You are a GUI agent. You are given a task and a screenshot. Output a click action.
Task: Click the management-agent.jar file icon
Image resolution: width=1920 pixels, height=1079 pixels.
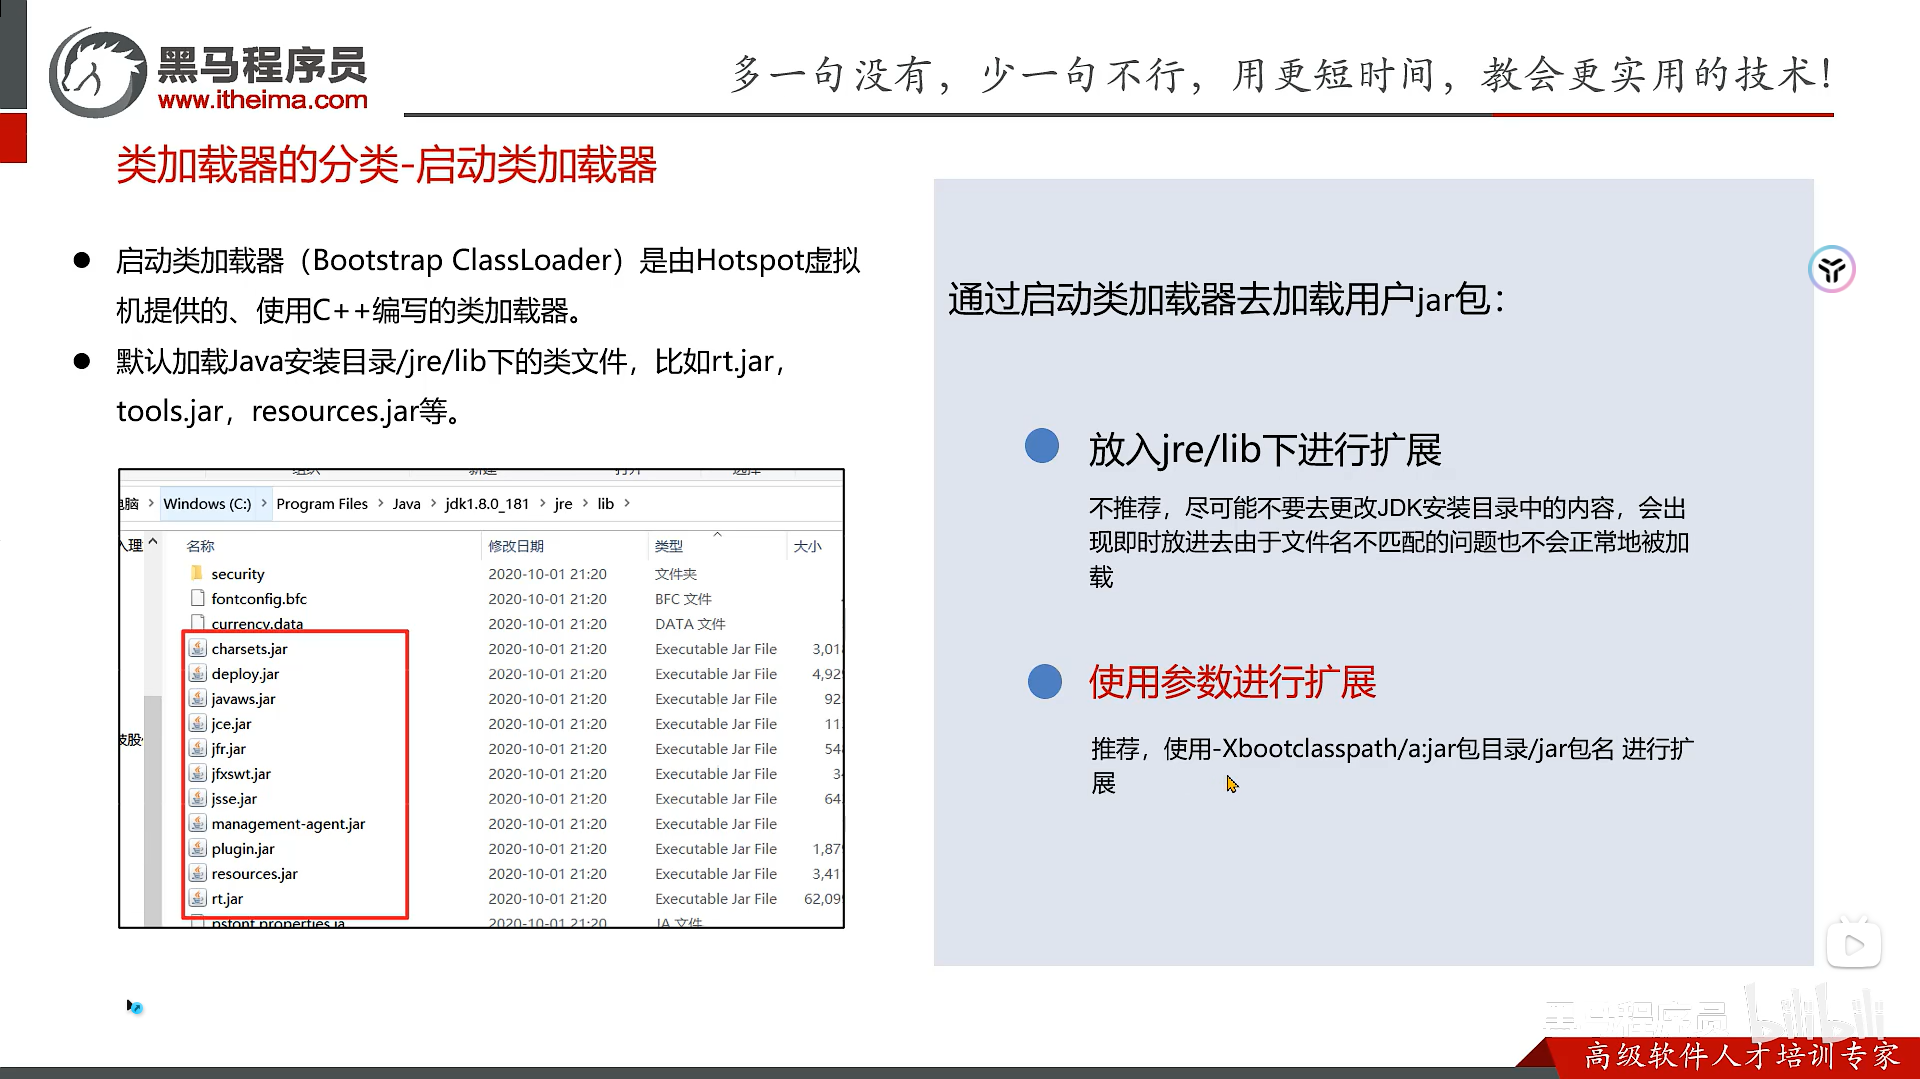[x=198, y=823]
